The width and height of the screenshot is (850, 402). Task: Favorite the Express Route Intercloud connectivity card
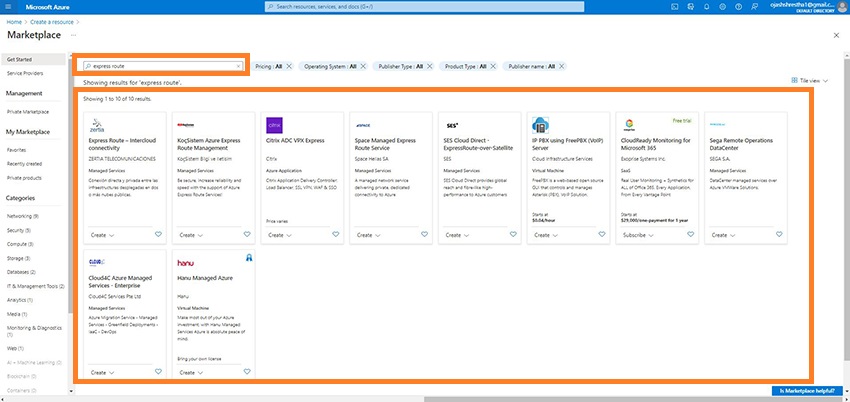pyautogui.click(x=158, y=235)
